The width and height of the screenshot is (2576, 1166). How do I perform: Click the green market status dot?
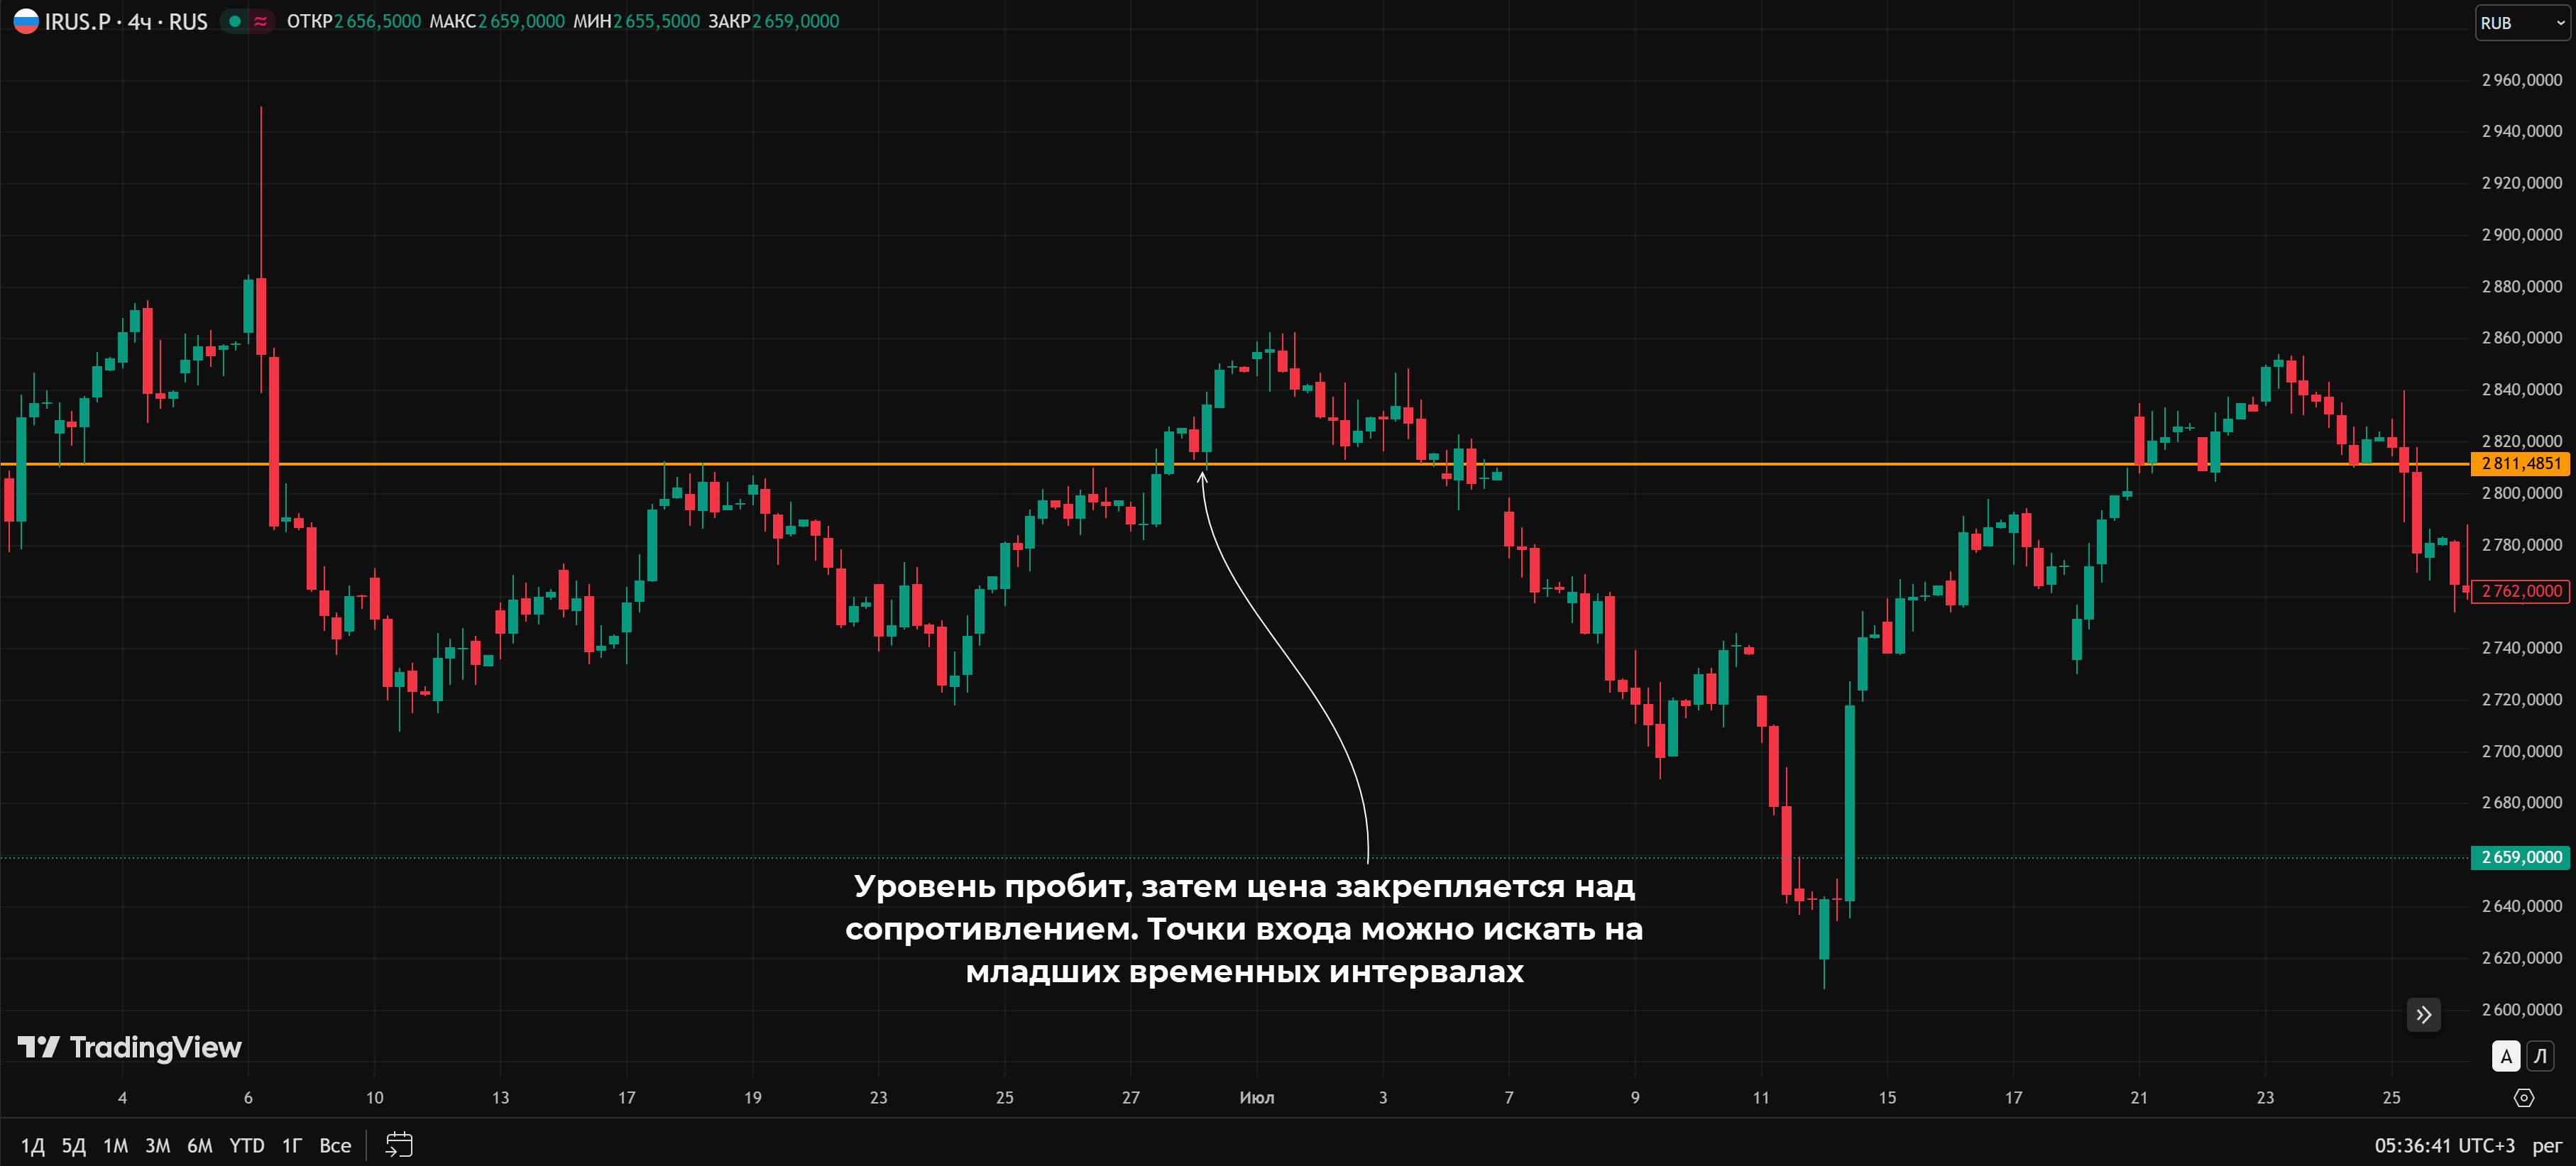pos(235,21)
